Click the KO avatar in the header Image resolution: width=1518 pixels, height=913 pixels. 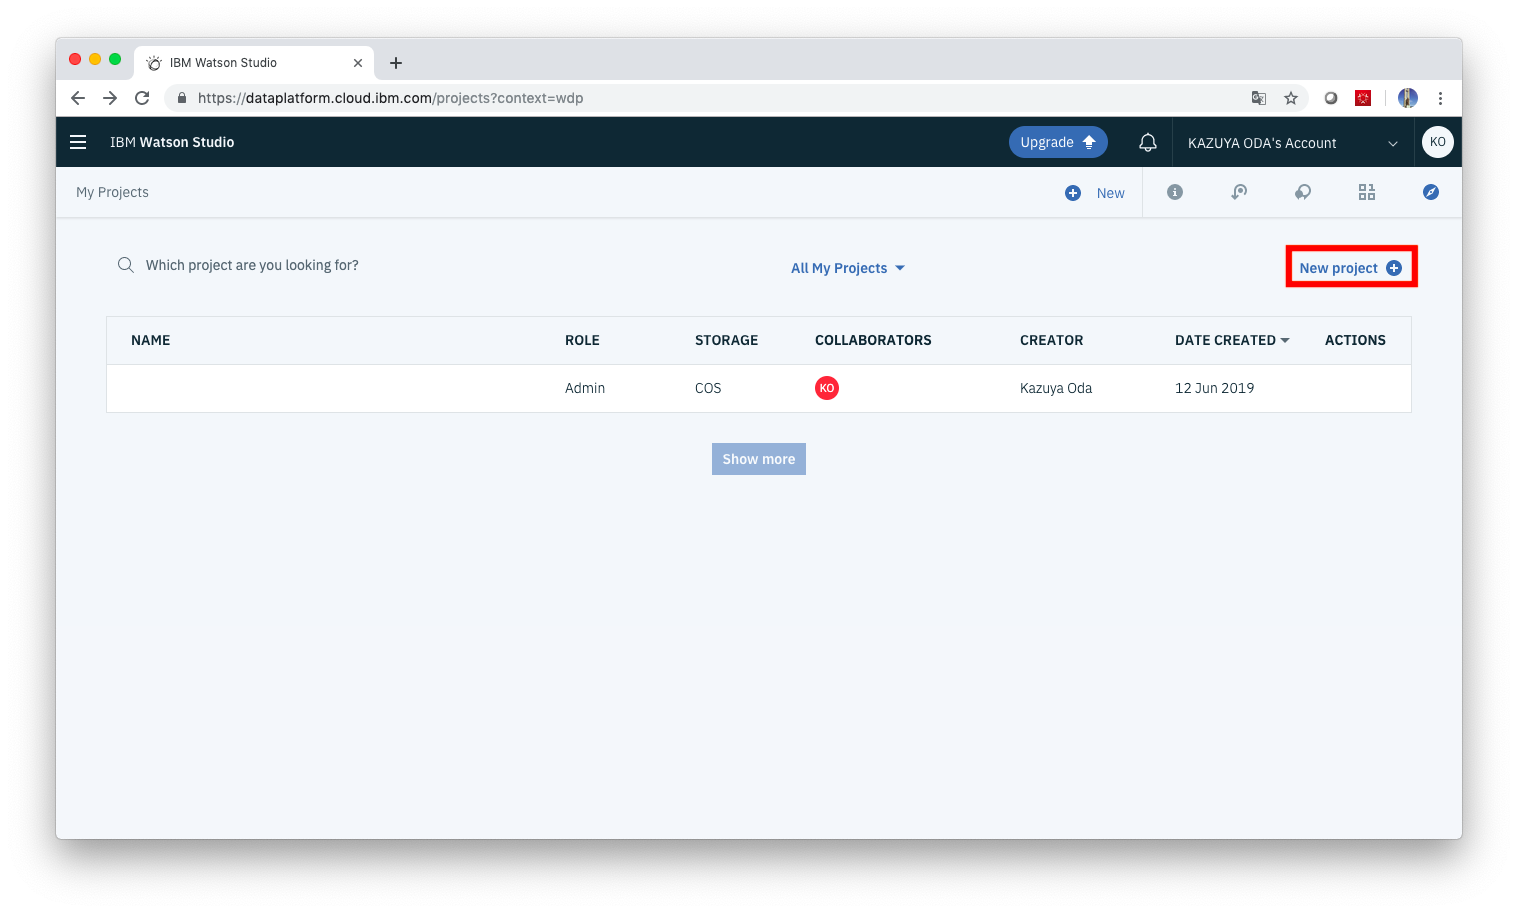(1437, 141)
